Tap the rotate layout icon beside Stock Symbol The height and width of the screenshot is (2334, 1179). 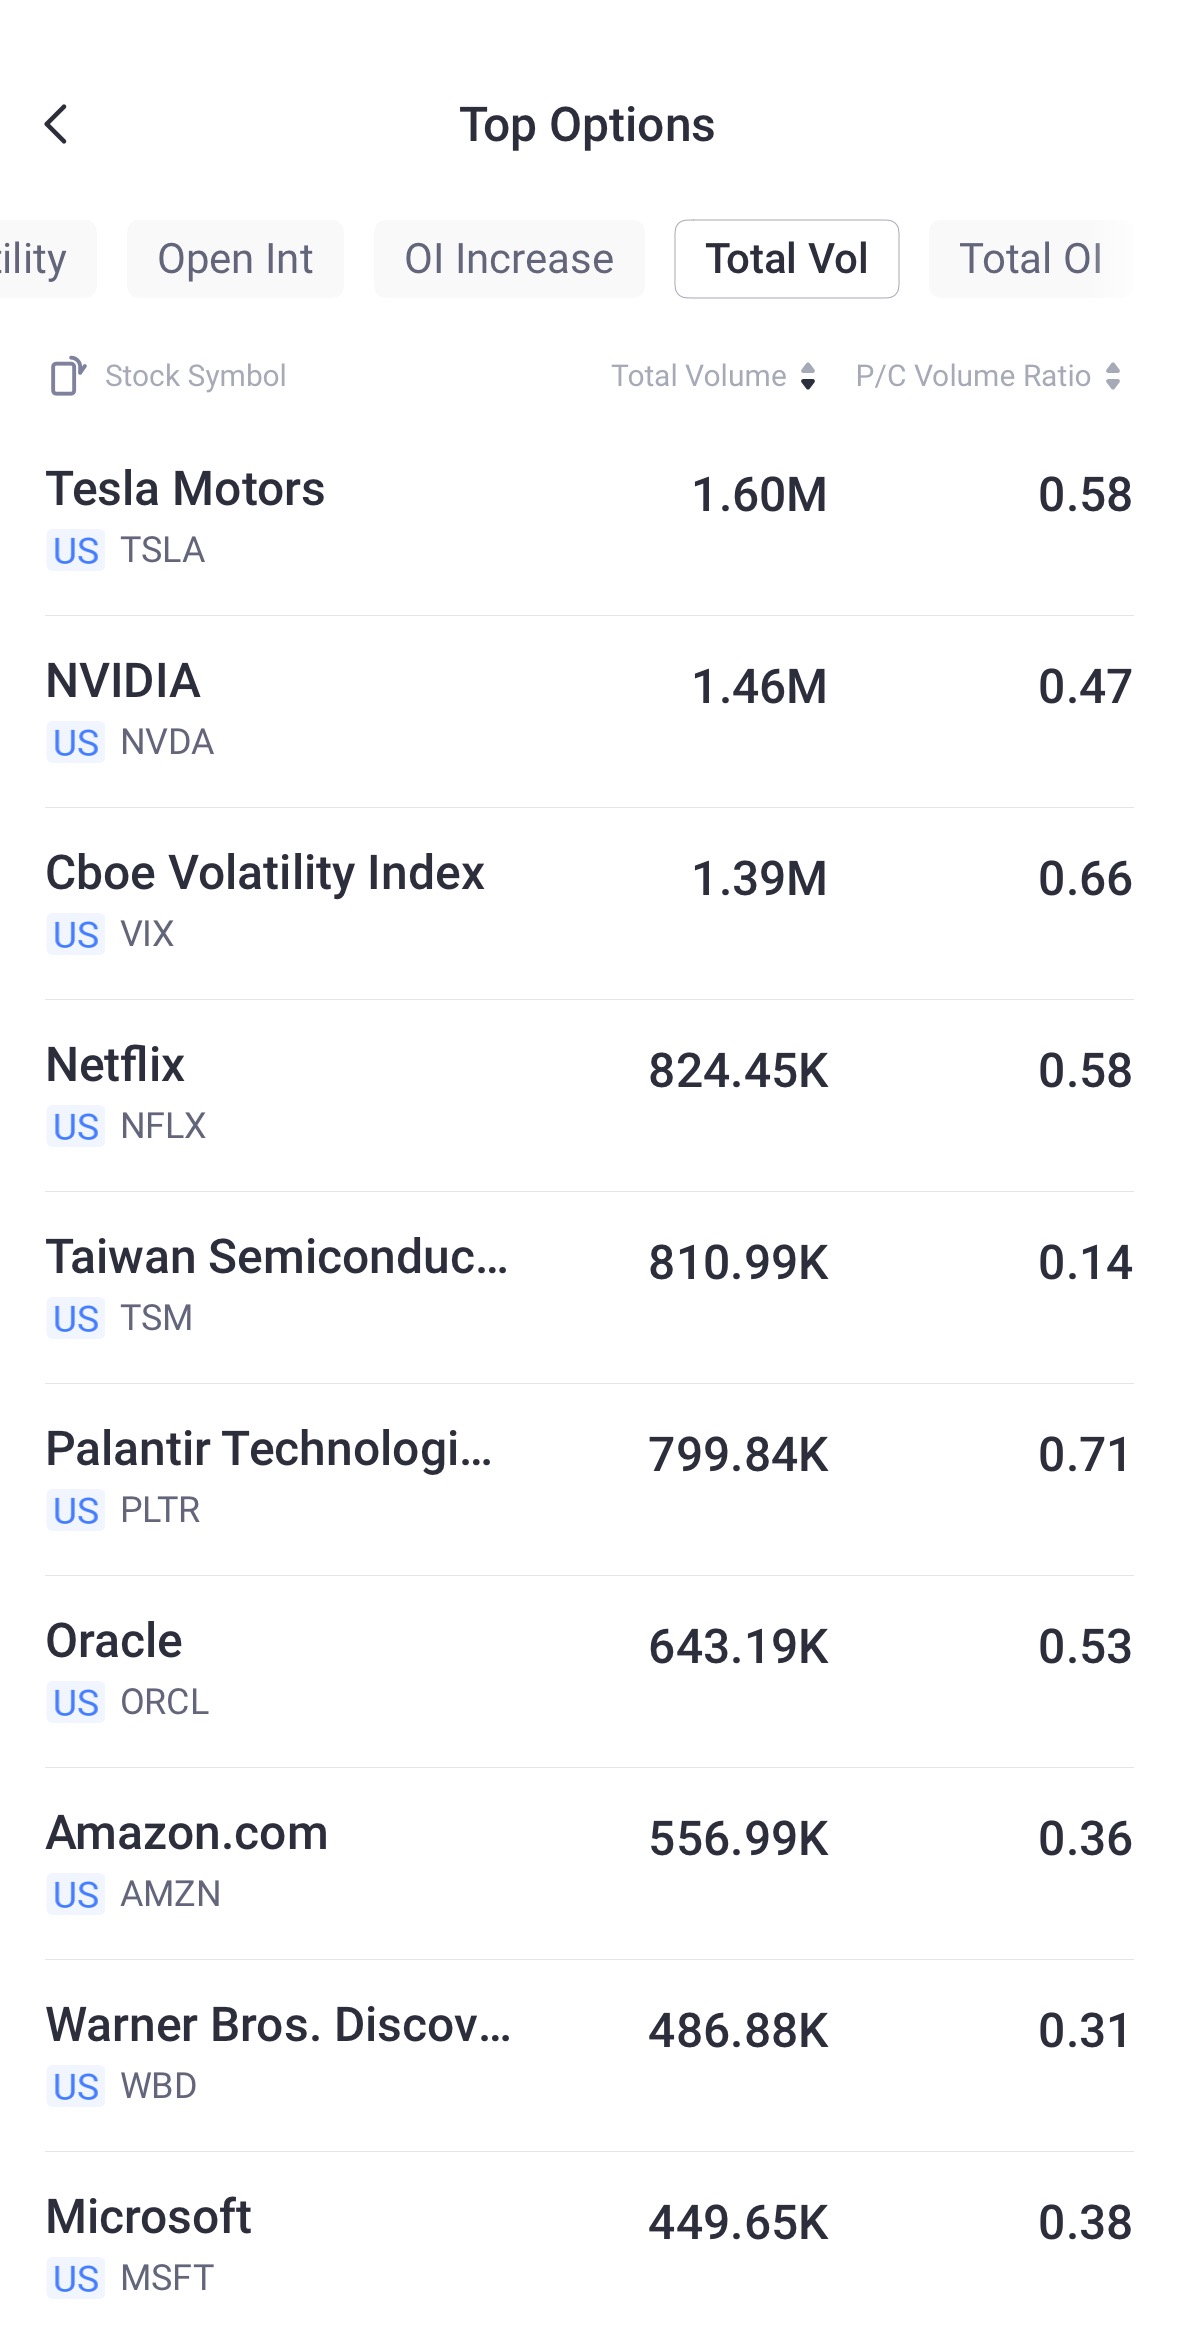pos(68,376)
